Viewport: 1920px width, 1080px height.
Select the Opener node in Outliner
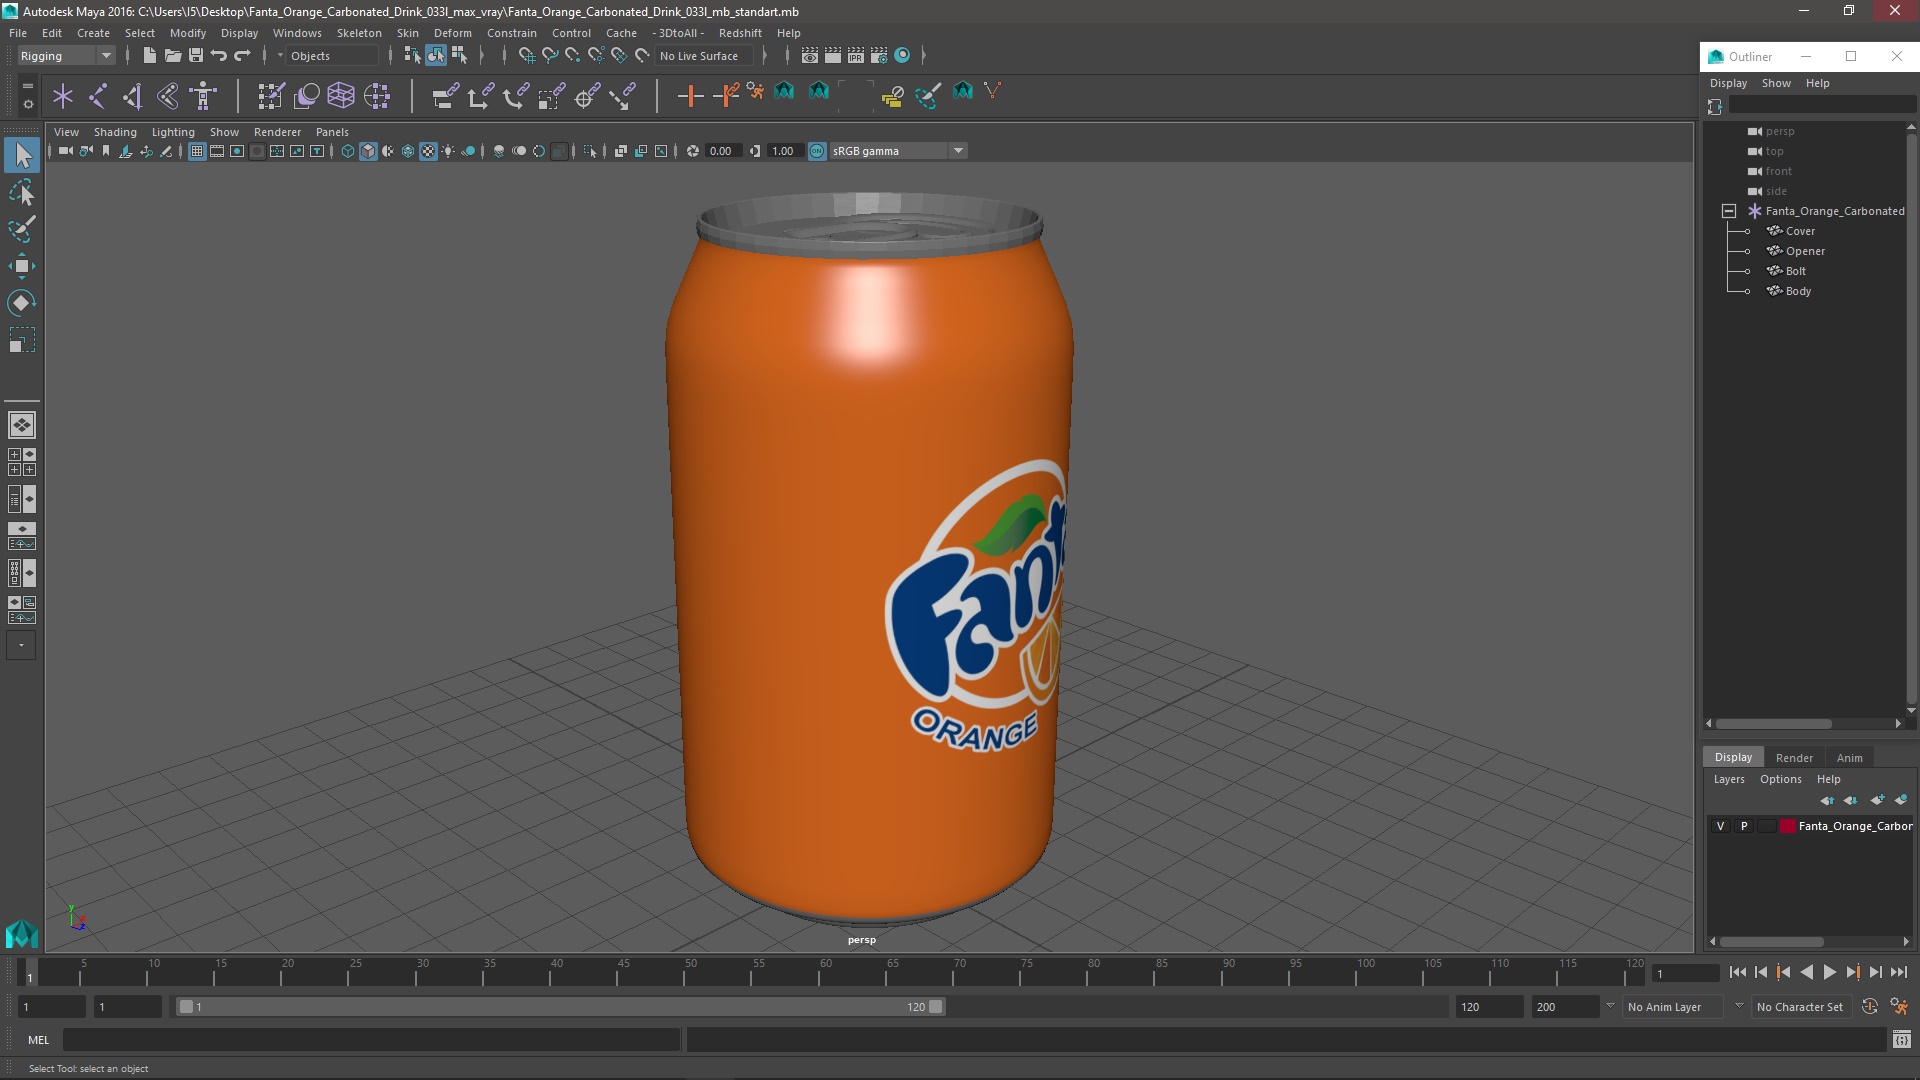pos(1805,251)
